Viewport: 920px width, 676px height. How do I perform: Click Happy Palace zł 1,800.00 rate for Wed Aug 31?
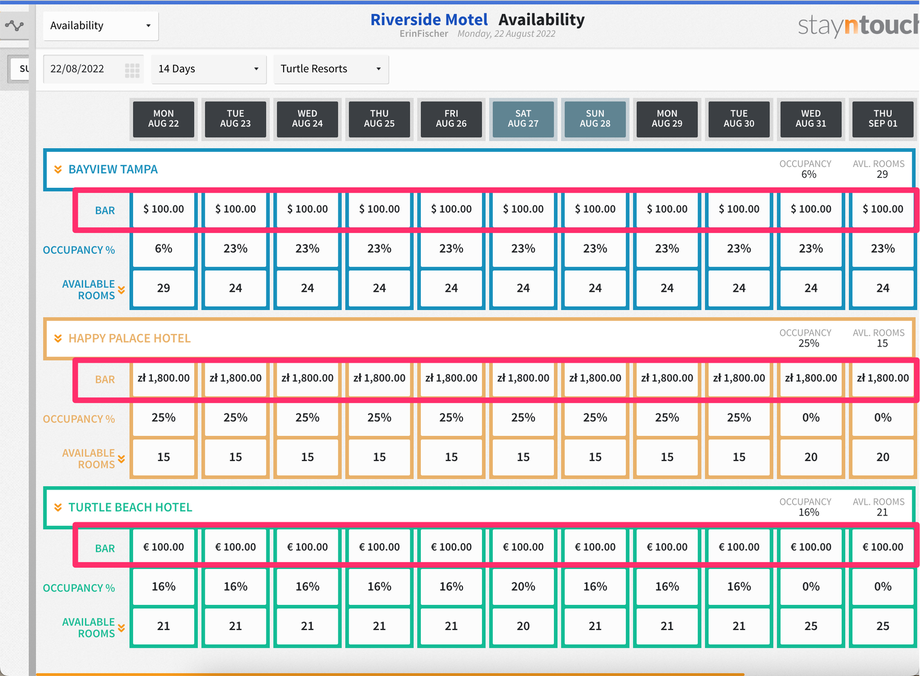[x=811, y=378]
